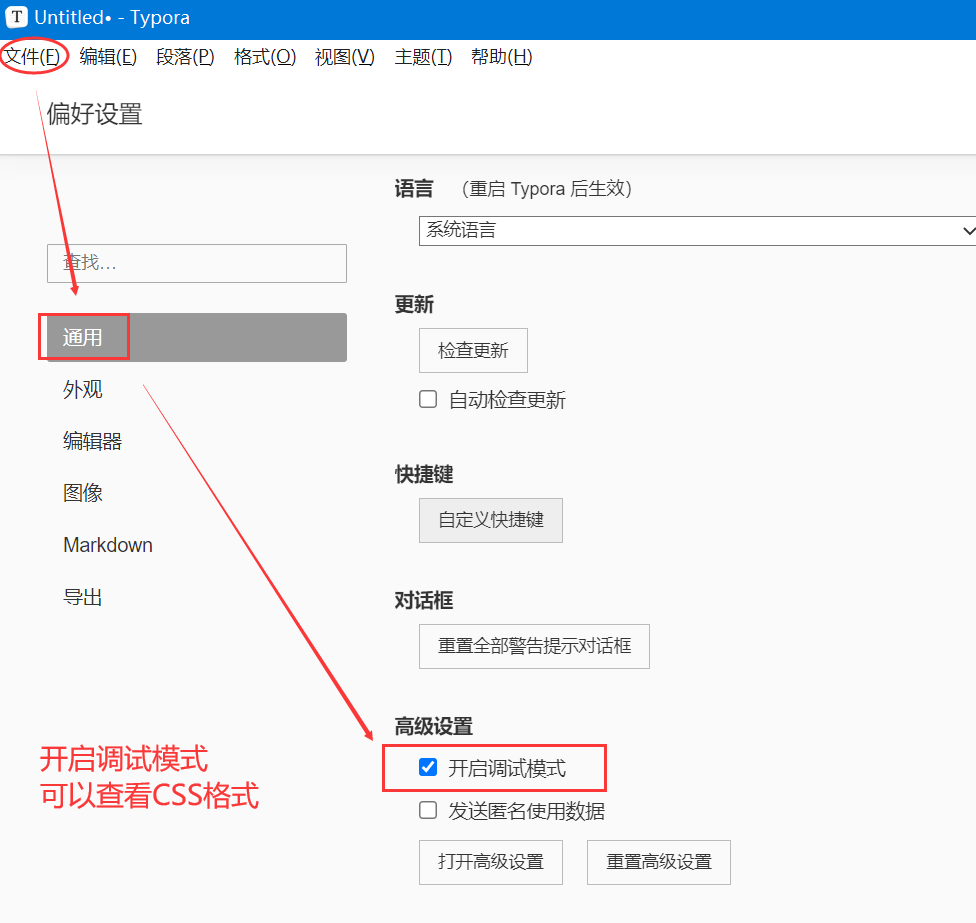Open the 视图(V) menu
The height and width of the screenshot is (923, 976).
click(x=344, y=57)
